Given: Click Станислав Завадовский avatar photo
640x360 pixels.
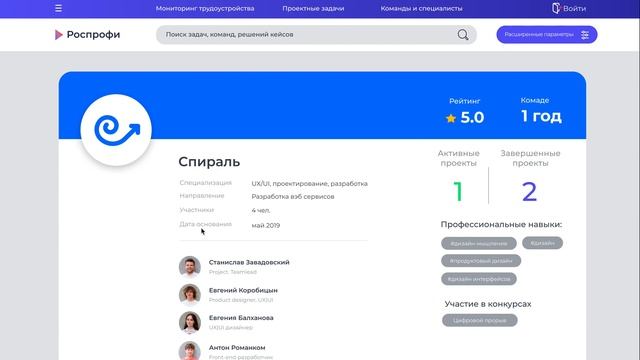Looking at the screenshot, I should click(x=190, y=267).
